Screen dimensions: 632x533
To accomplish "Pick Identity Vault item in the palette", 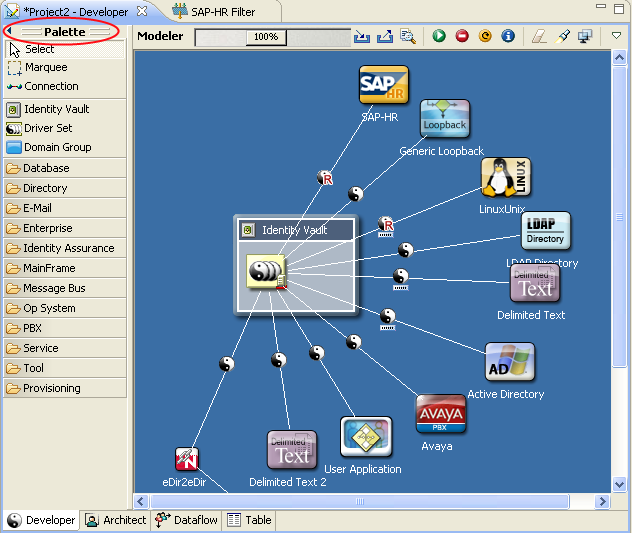I will pyautogui.click(x=65, y=109).
